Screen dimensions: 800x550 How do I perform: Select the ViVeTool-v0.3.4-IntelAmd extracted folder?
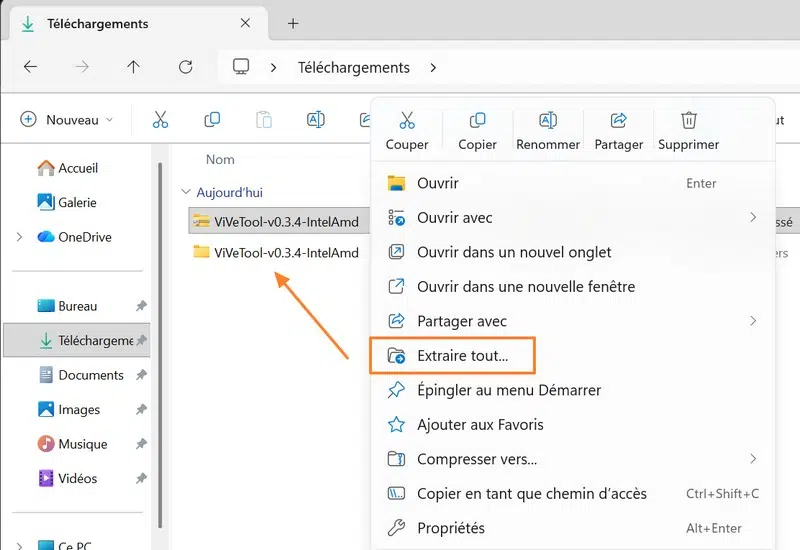(285, 253)
